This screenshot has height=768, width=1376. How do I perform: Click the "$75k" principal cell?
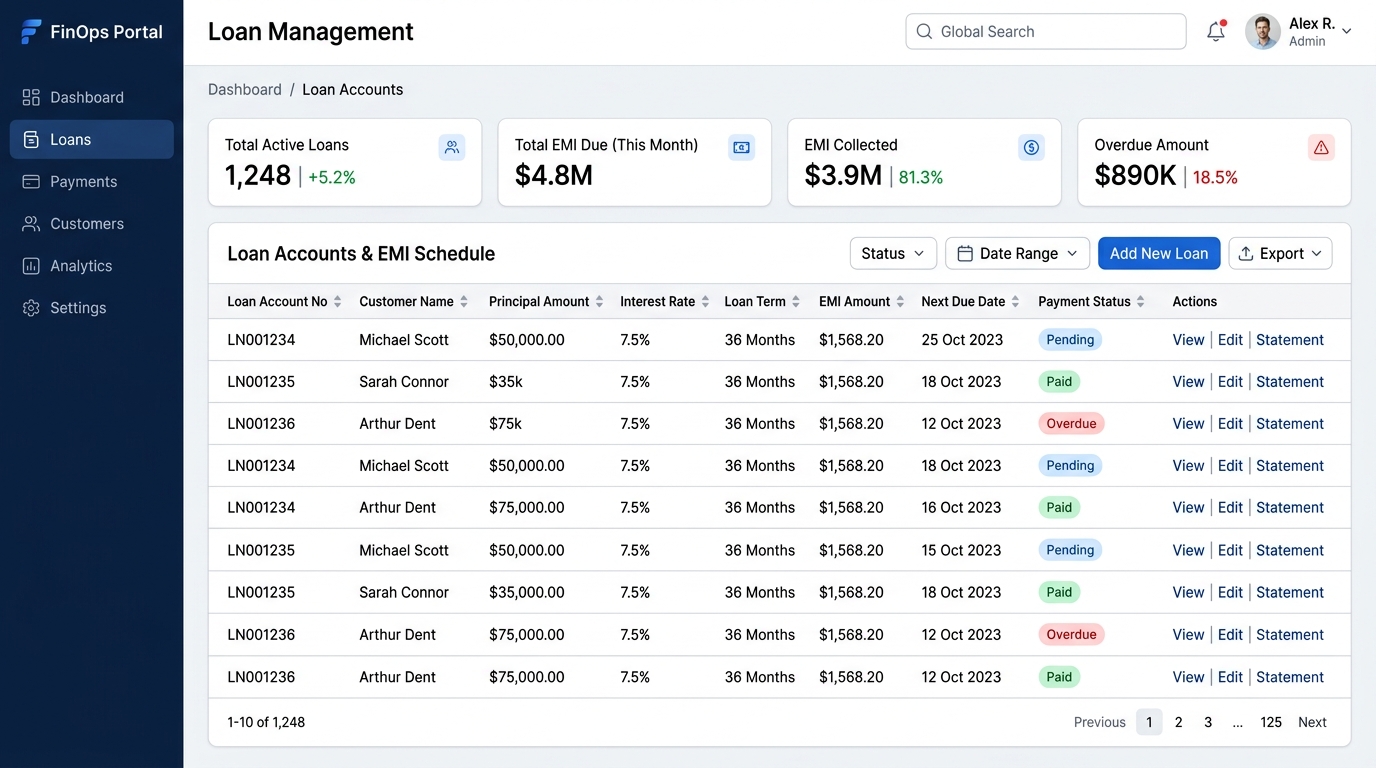(506, 424)
